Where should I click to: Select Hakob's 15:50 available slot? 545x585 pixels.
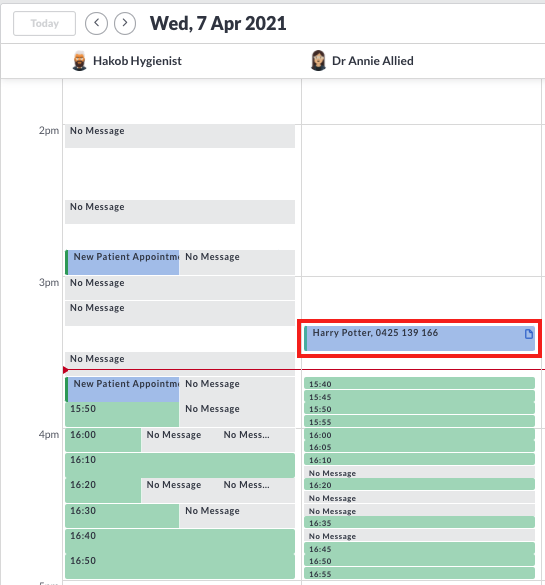122,414
